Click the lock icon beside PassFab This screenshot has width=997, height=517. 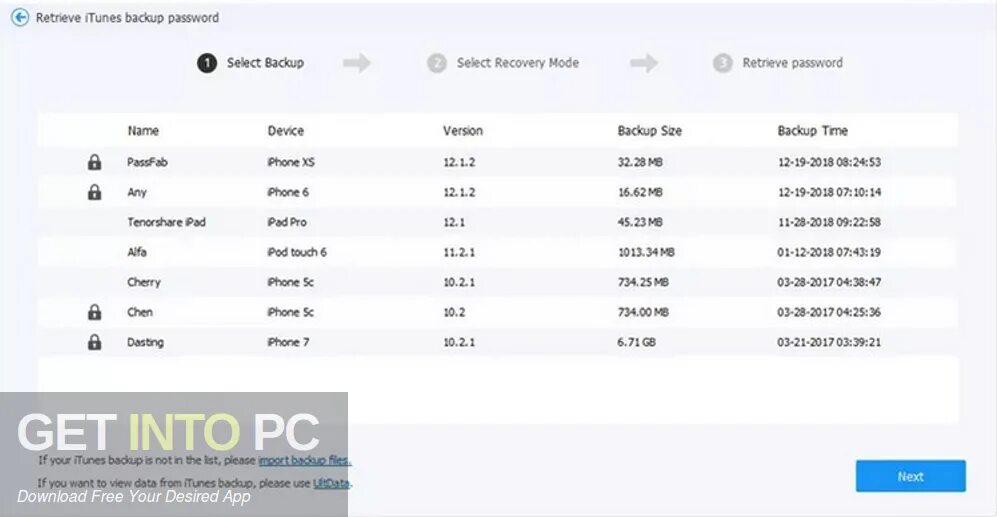94,162
